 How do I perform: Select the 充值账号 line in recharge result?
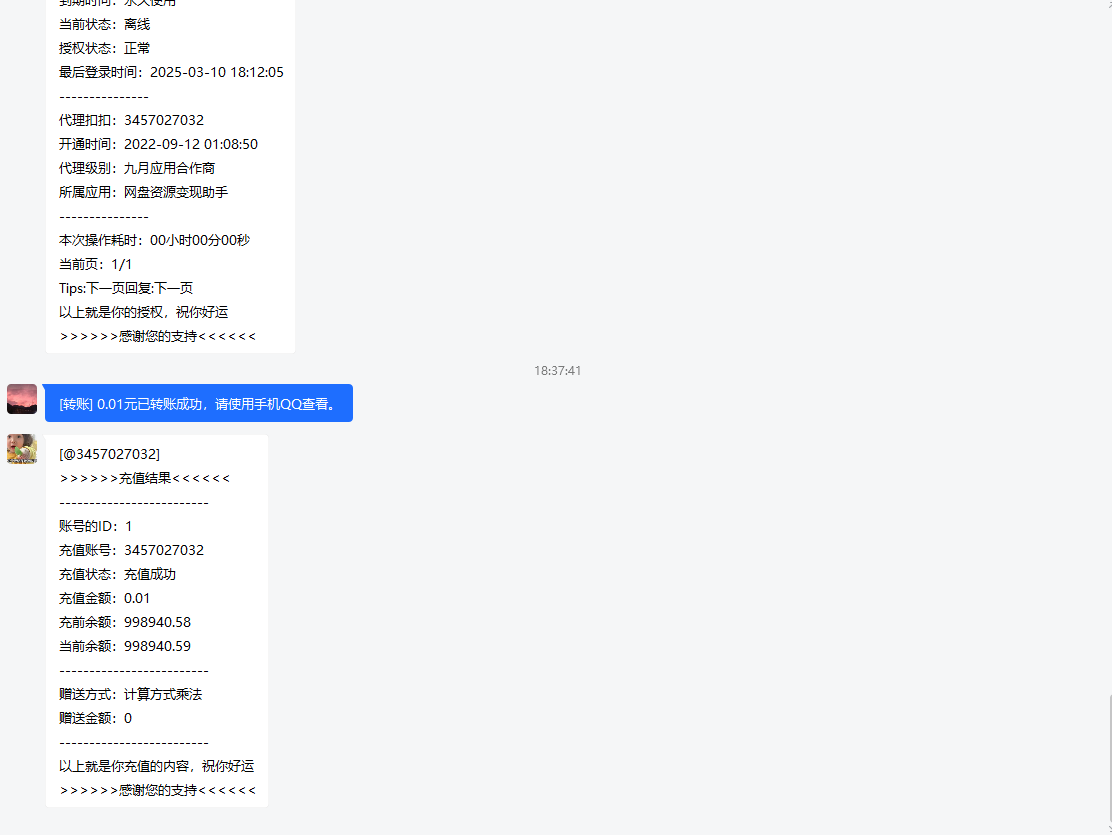[131, 550]
